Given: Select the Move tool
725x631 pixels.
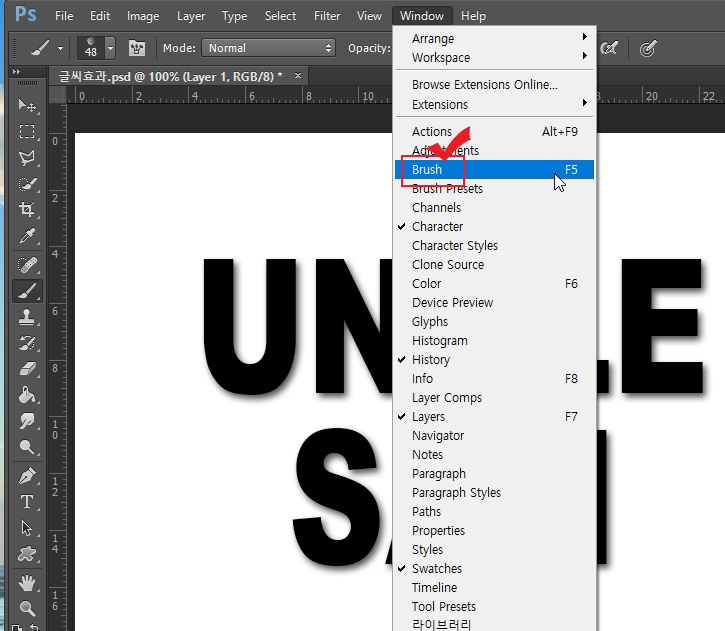Looking at the screenshot, I should pos(27,105).
